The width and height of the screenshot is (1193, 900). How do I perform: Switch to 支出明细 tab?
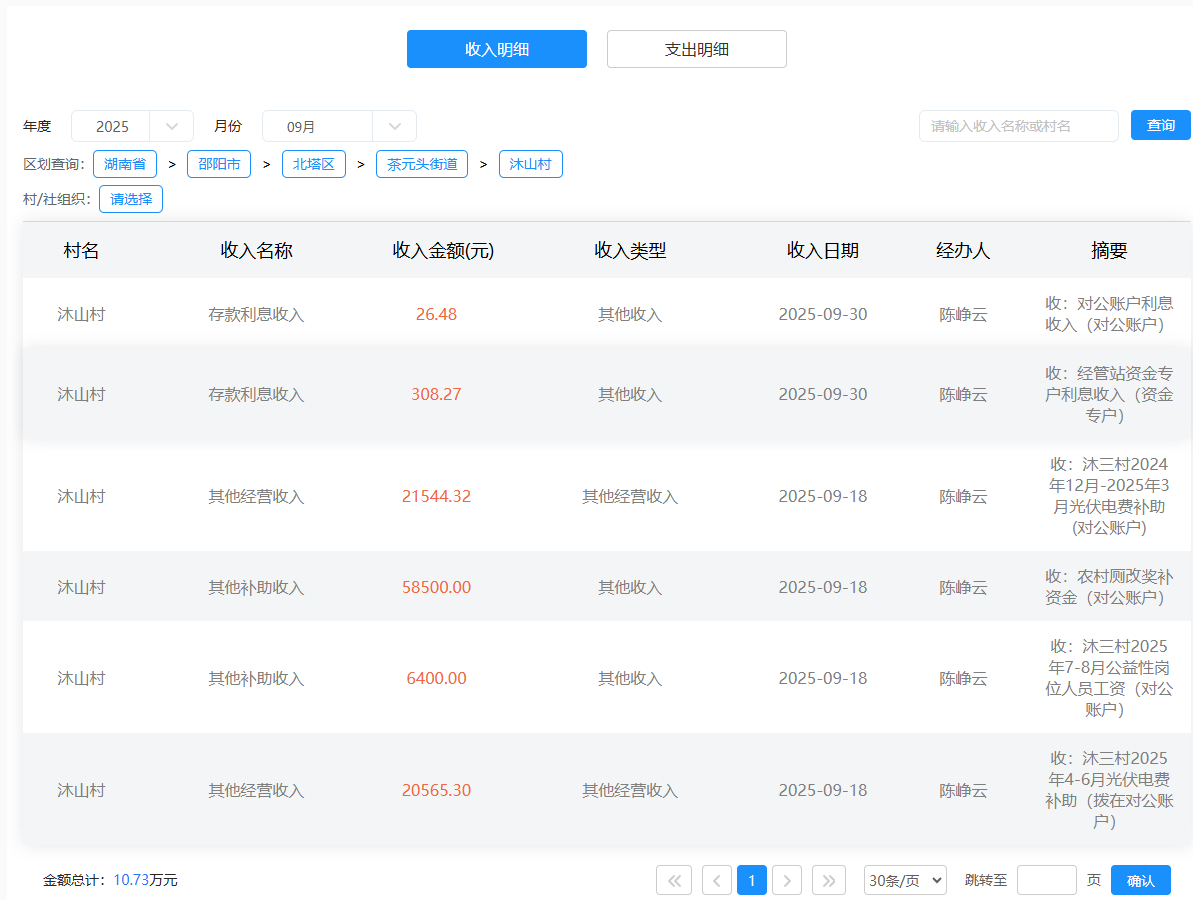pyautogui.click(x=697, y=49)
